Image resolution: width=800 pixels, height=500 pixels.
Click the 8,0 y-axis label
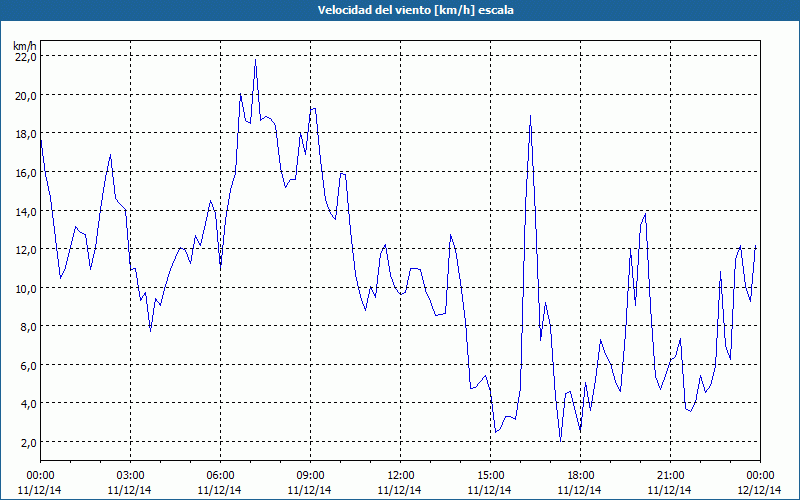pyautogui.click(x=28, y=327)
